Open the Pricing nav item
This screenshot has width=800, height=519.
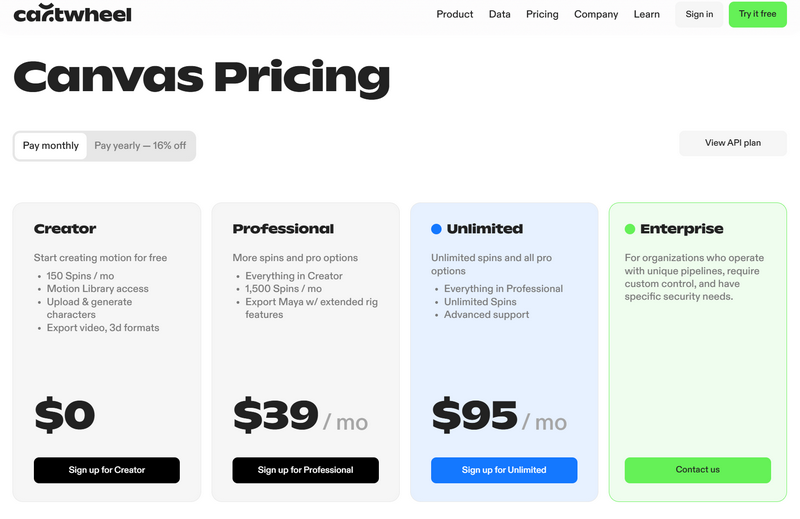click(x=542, y=14)
